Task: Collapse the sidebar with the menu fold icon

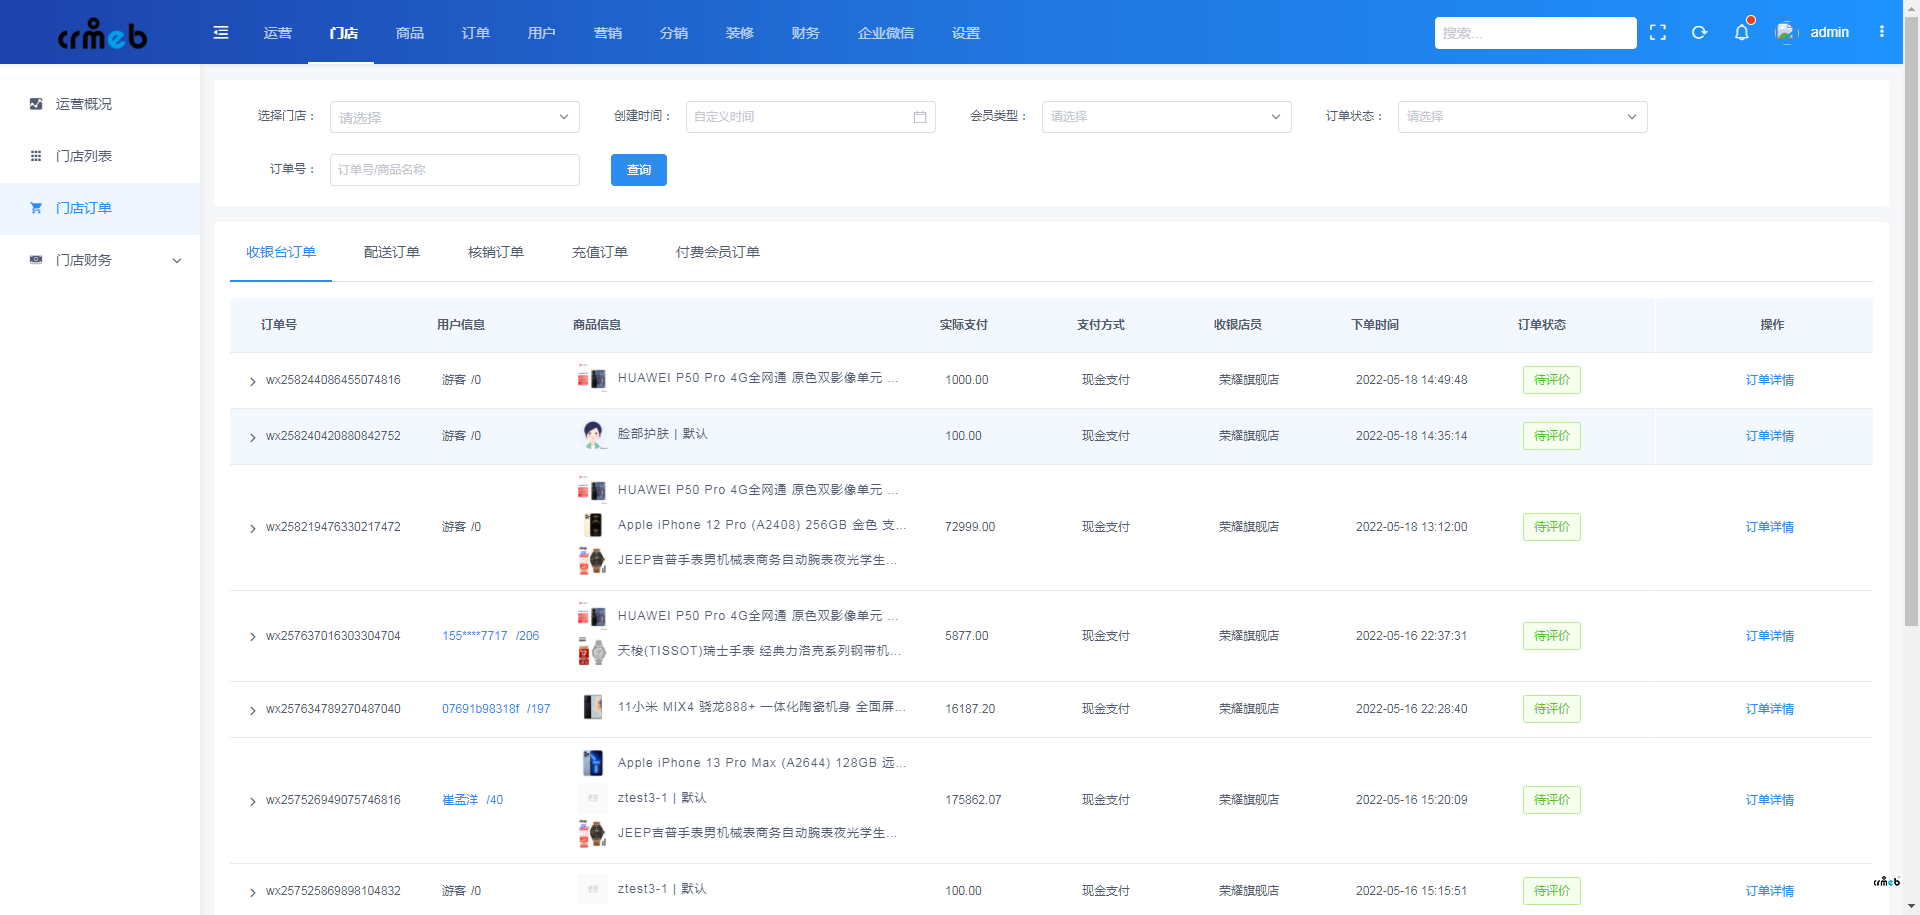Action: click(221, 33)
